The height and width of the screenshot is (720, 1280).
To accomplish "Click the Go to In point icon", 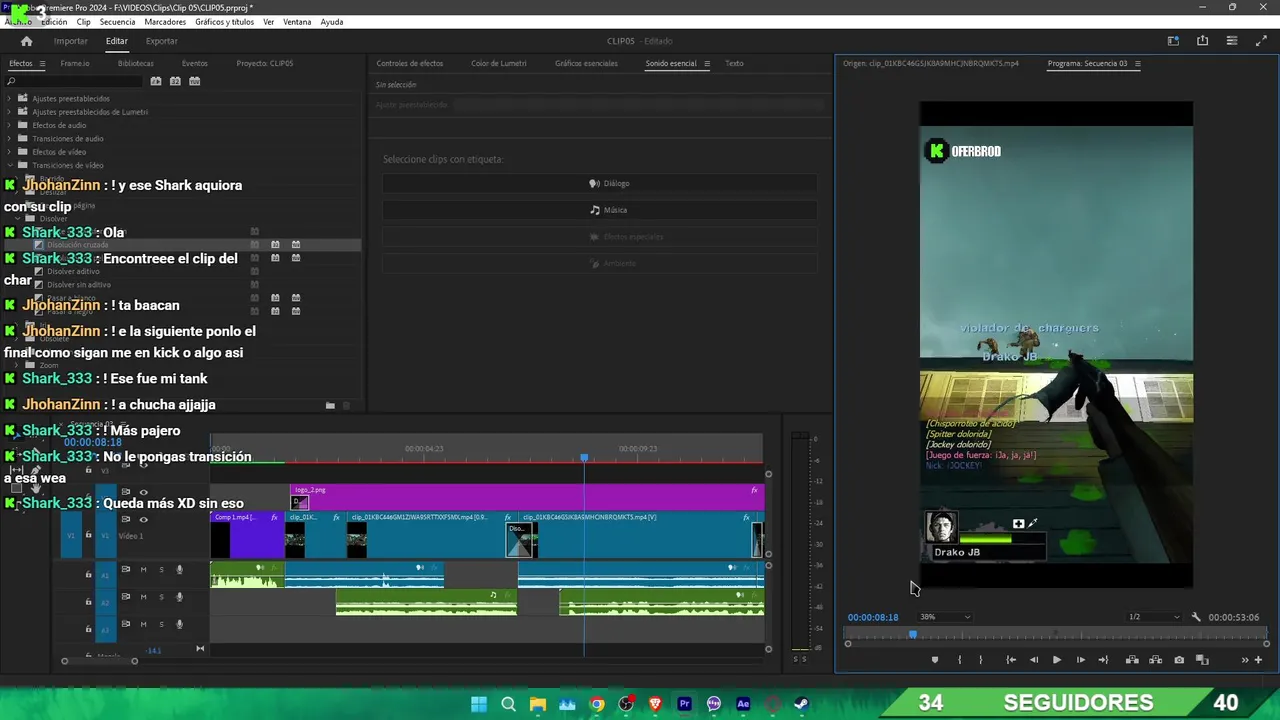I will (x=1011, y=660).
